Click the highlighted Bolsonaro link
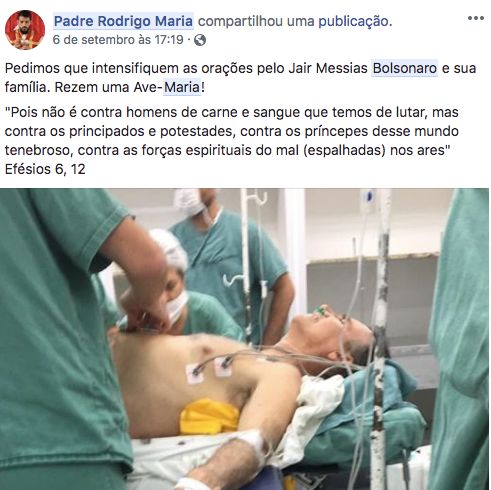491x490 pixels. click(405, 68)
